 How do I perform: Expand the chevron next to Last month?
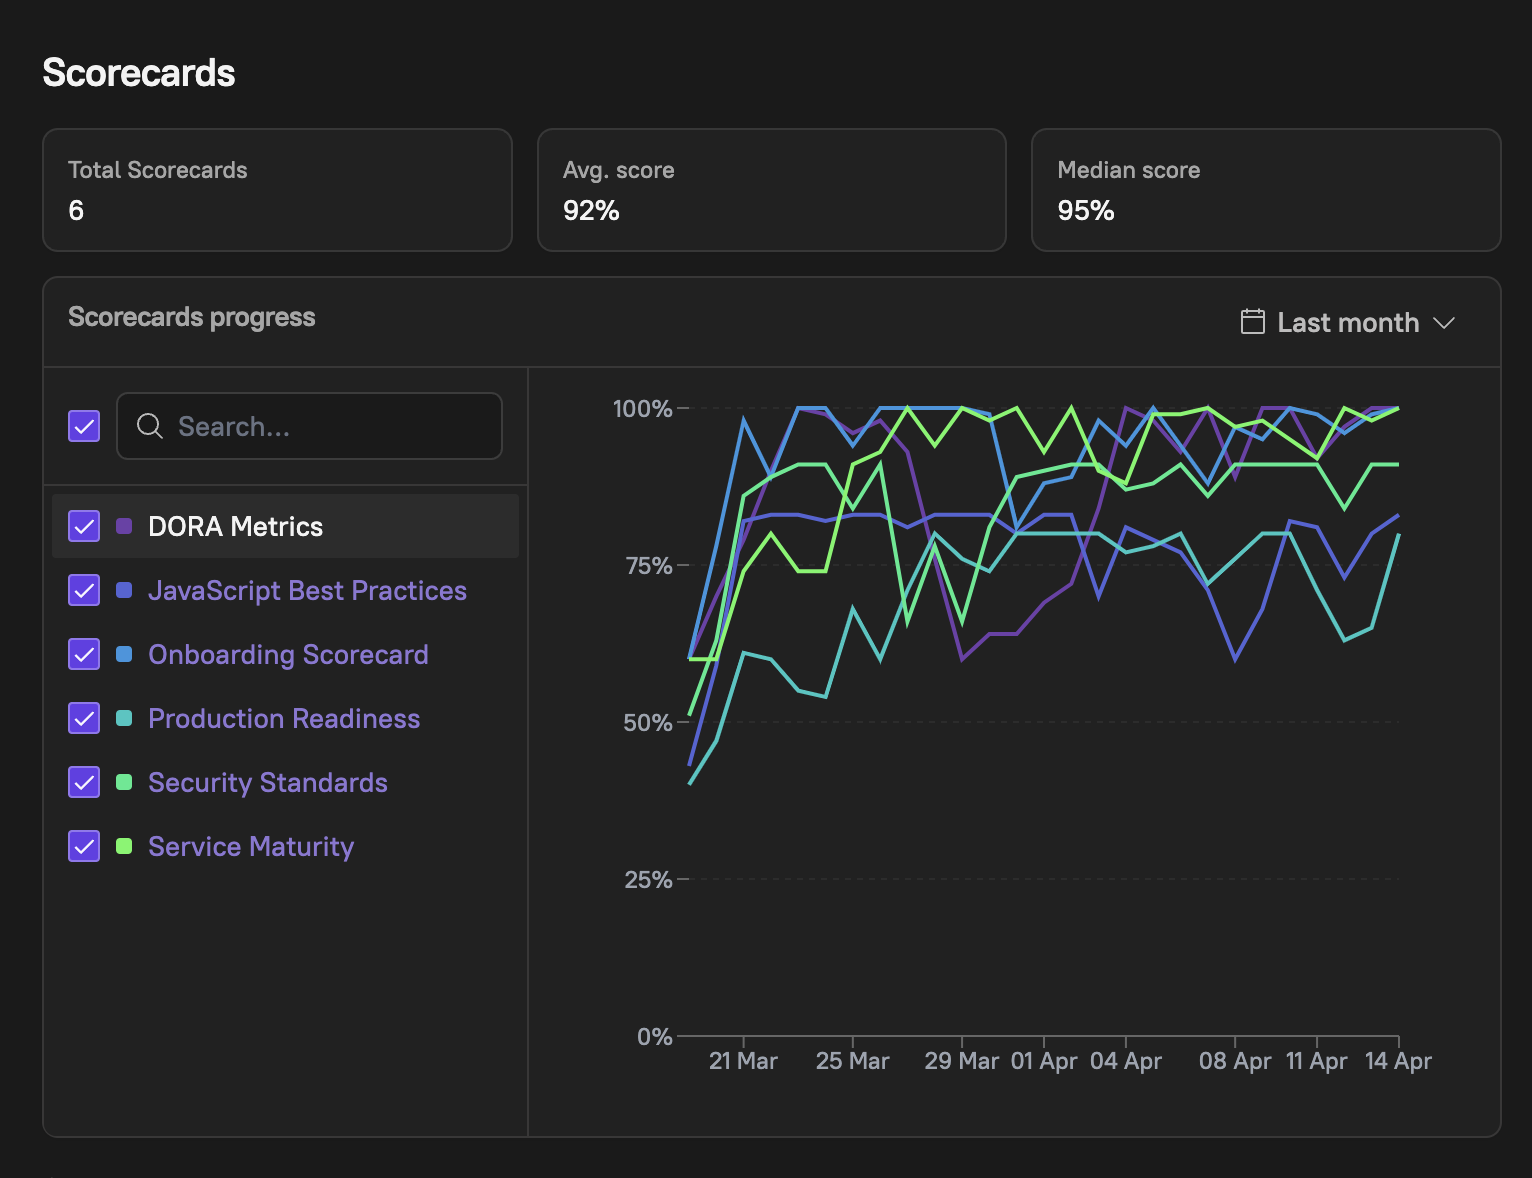(x=1443, y=323)
